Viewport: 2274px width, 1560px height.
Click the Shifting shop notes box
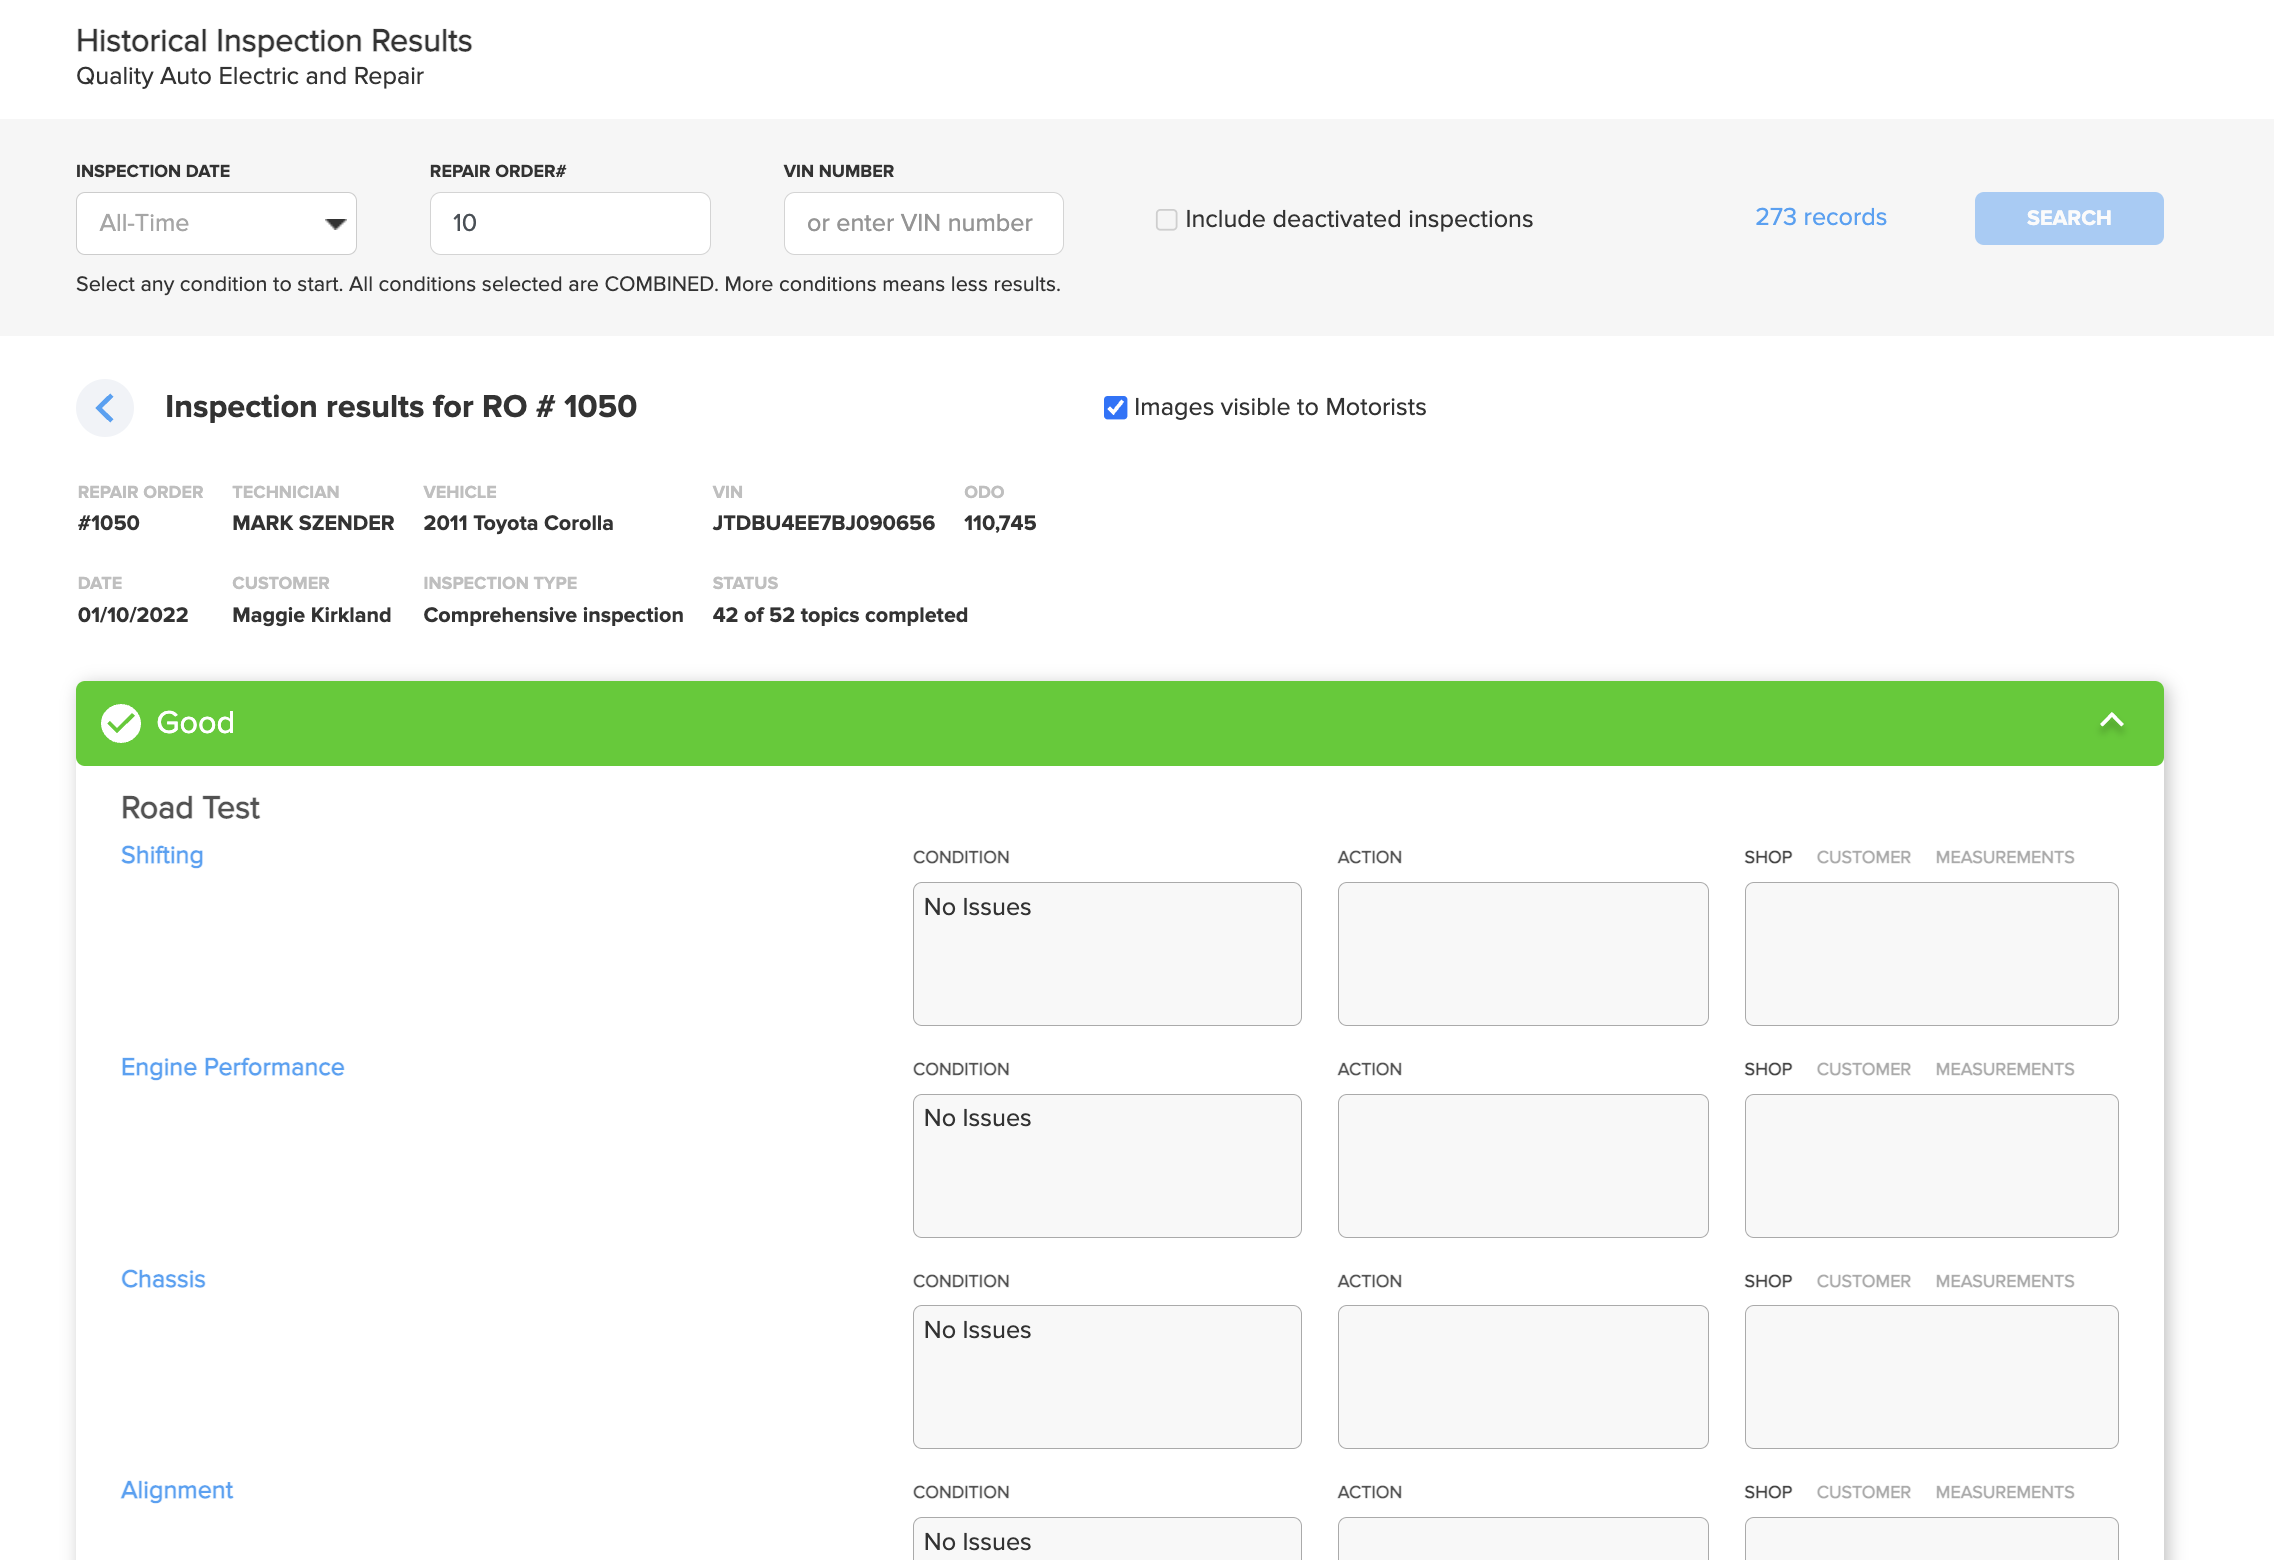click(1931, 954)
